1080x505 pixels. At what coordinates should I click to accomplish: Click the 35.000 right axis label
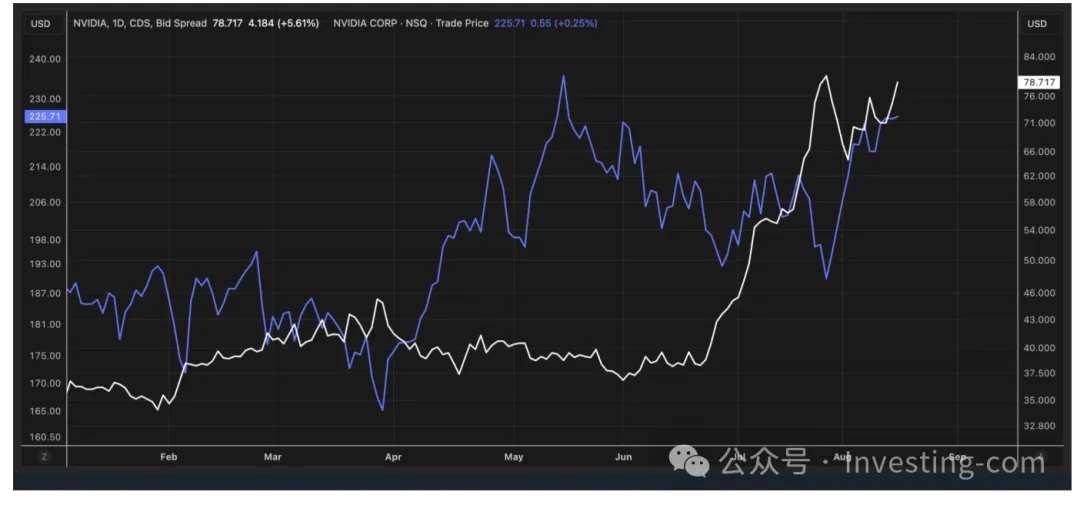click(1040, 400)
